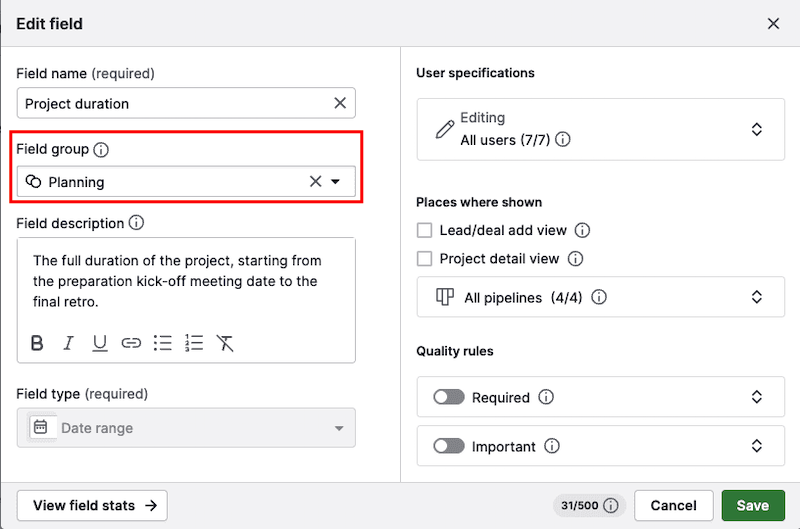Insert a link via link icon
The height and width of the screenshot is (529, 800).
point(131,343)
